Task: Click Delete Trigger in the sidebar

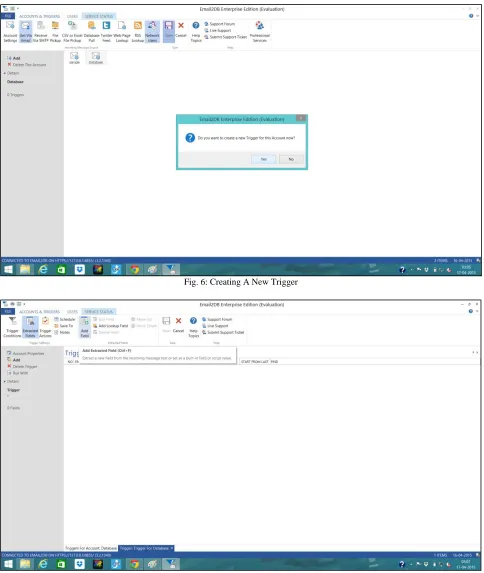Action: (22, 367)
